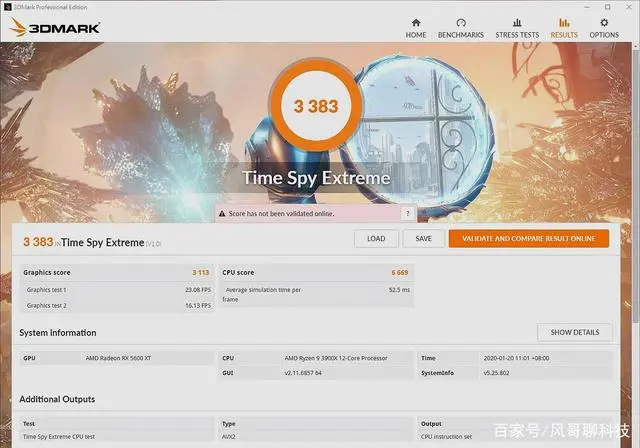Viewport: 640px width, 448px height.
Task: Click 'Average simulation time per frame' row
Action: pyautogui.click(x=316, y=294)
